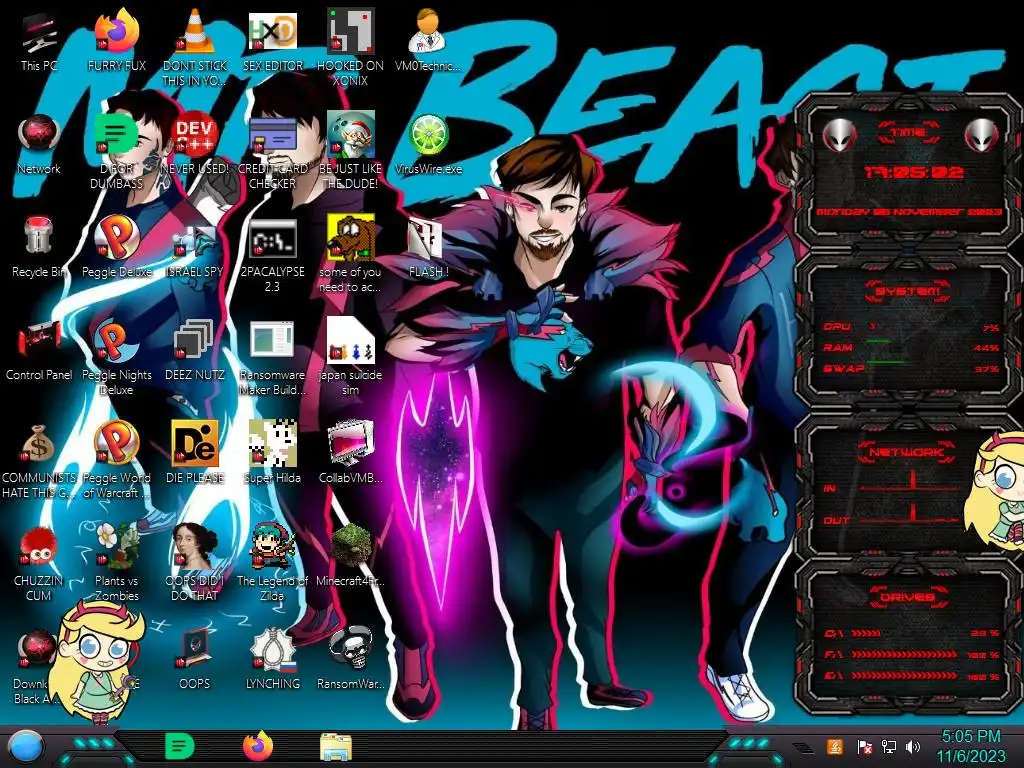Screen dimensions: 1024x768
Task: Open the RansomWar skull shortcut
Action: tap(350, 658)
